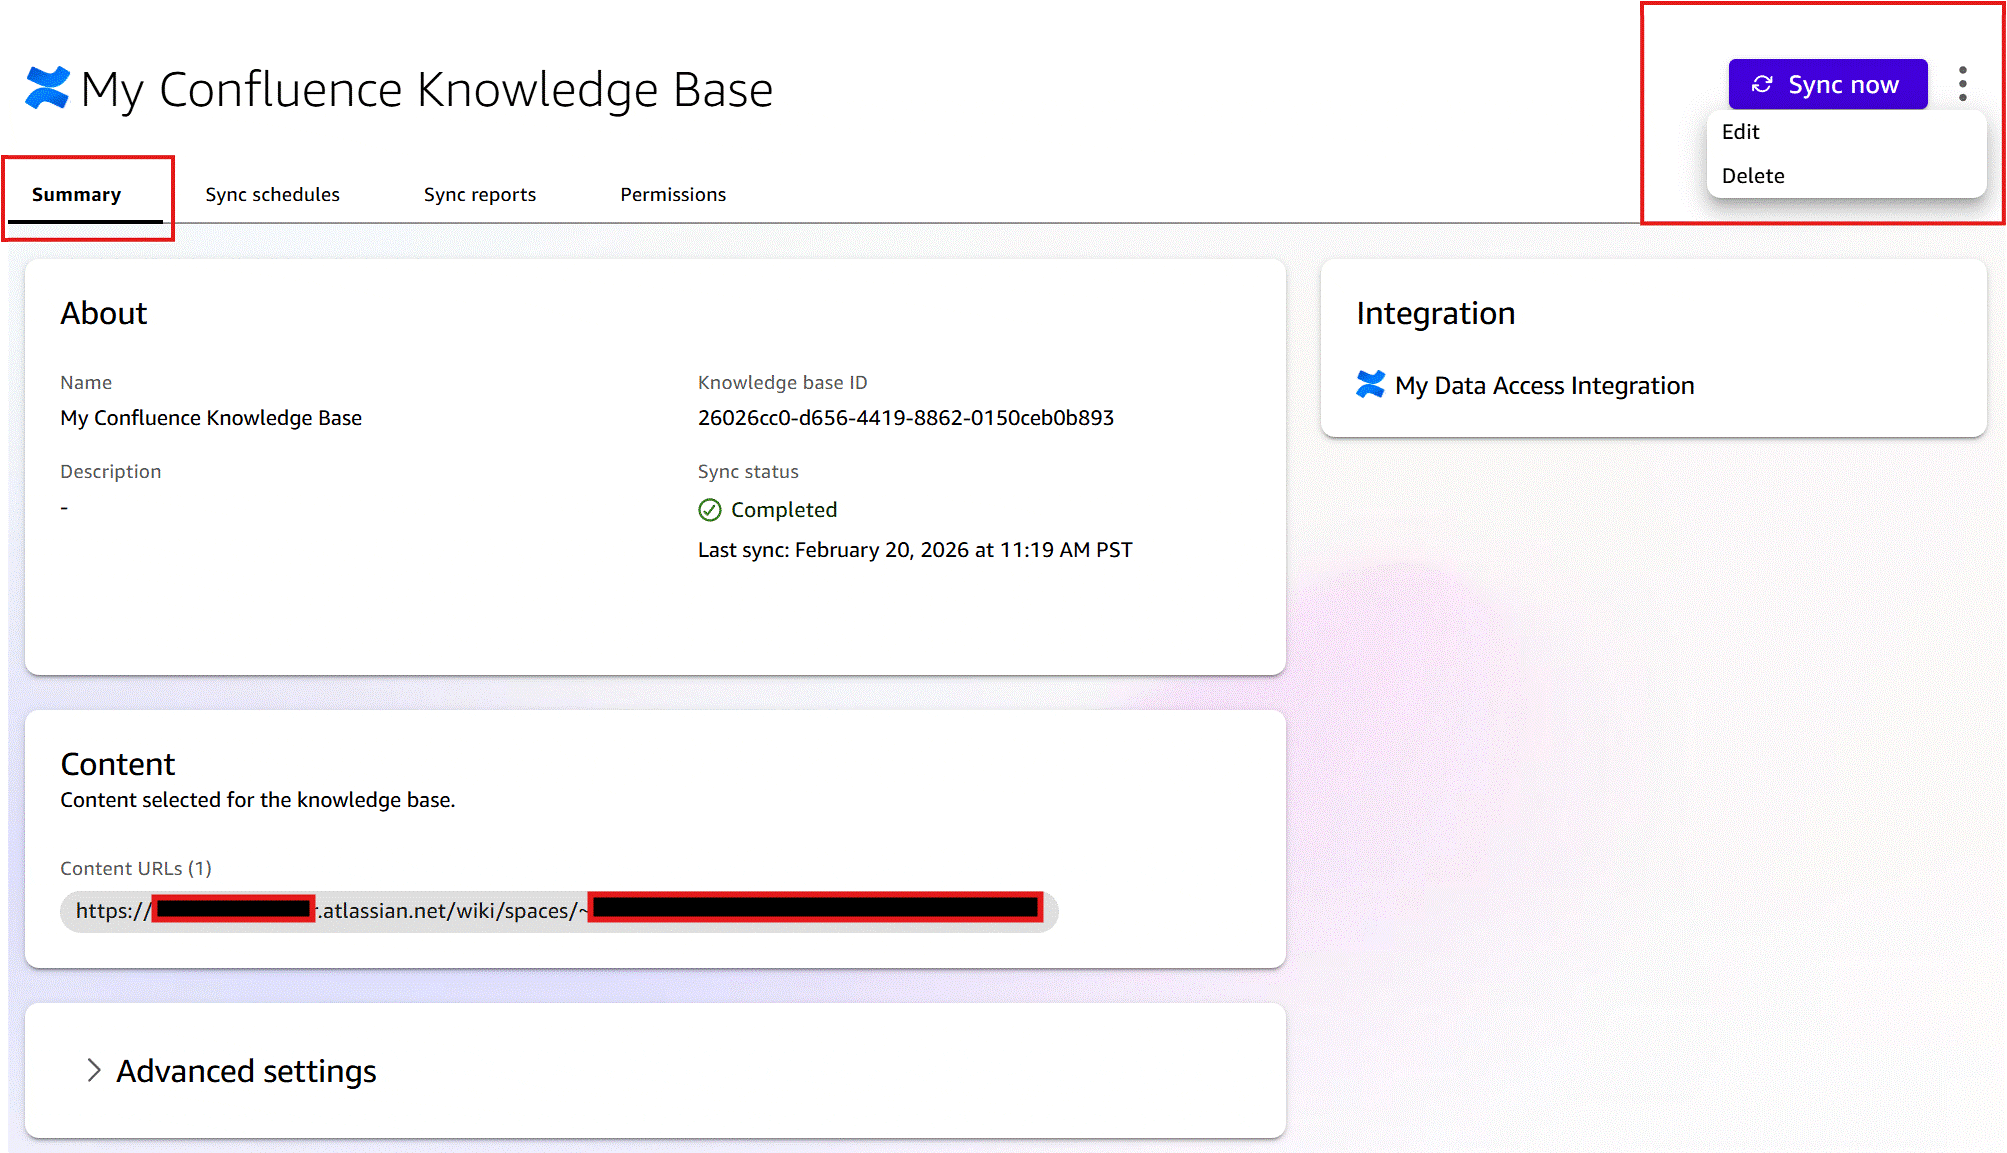This screenshot has height=1153, width=2007.
Task: Select the Knowledge base ID value
Action: [x=905, y=418]
